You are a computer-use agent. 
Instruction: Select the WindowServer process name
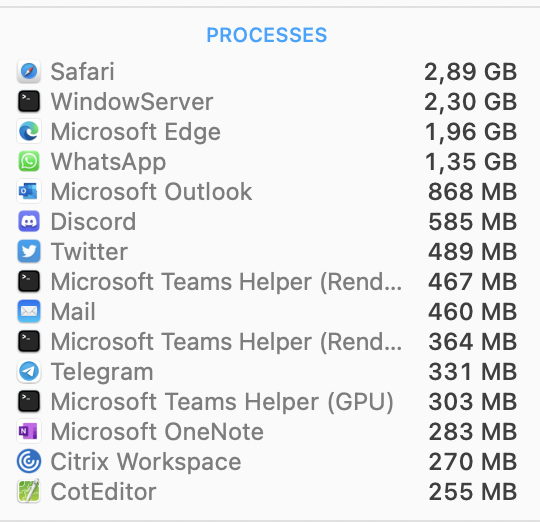point(132,102)
